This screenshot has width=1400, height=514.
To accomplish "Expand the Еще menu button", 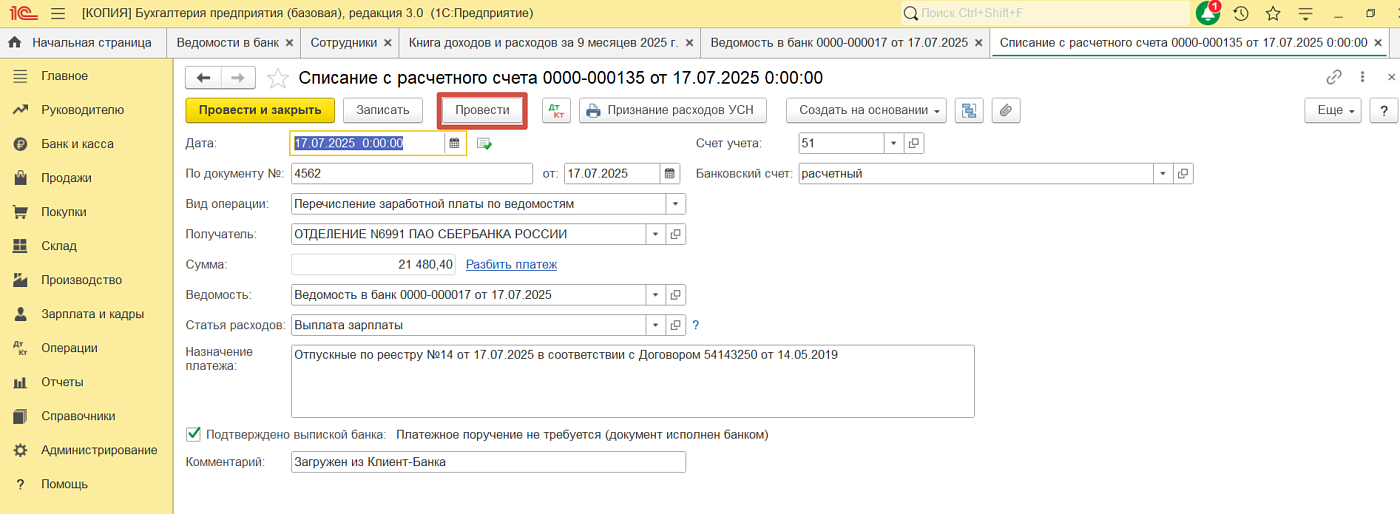I will click(x=1334, y=110).
